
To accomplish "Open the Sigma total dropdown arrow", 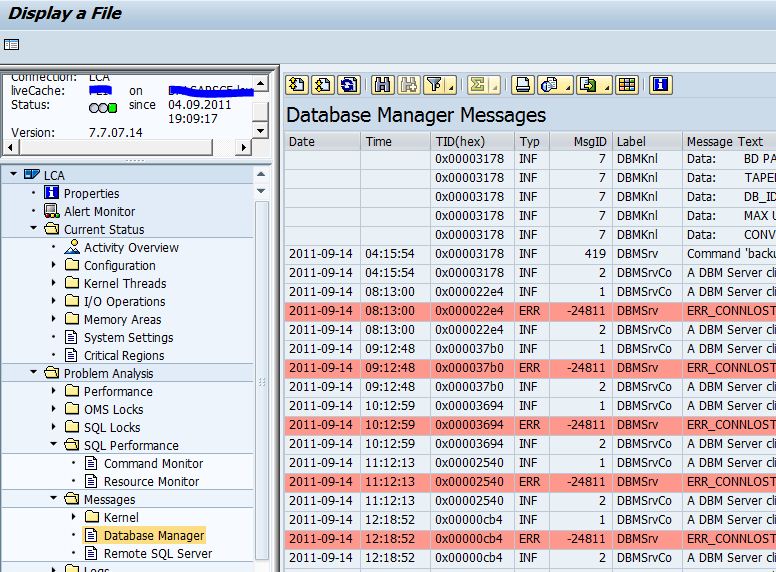I will (x=494, y=88).
